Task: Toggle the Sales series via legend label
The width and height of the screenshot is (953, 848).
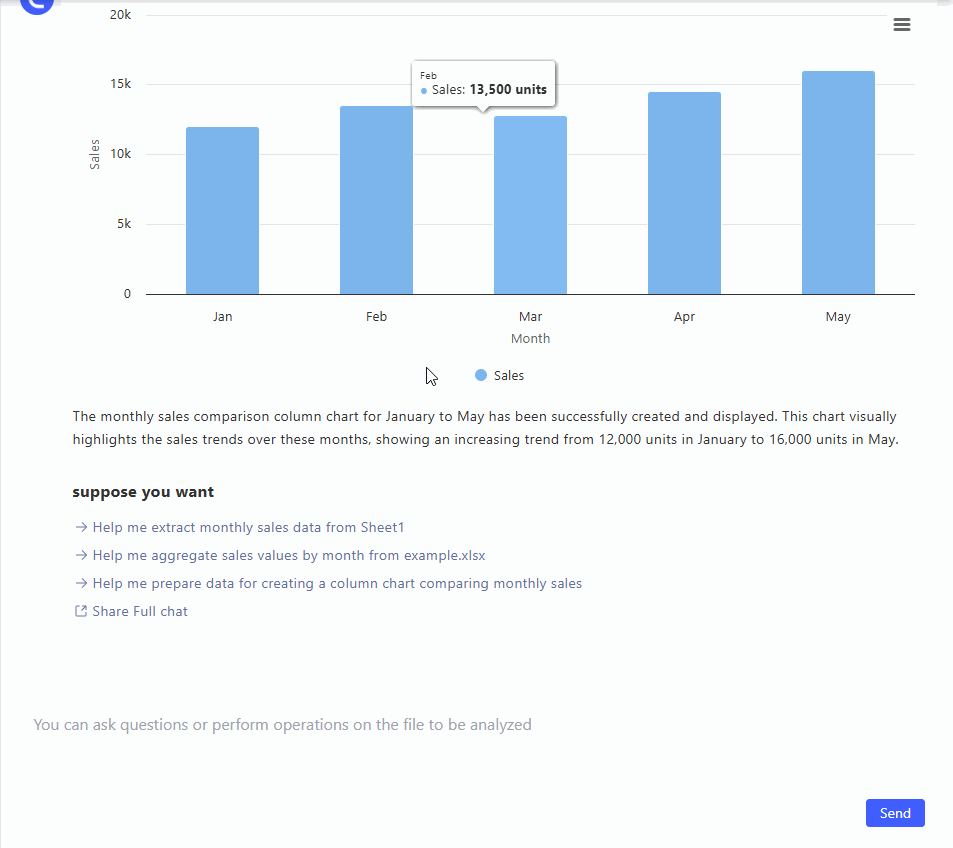Action: (x=508, y=376)
